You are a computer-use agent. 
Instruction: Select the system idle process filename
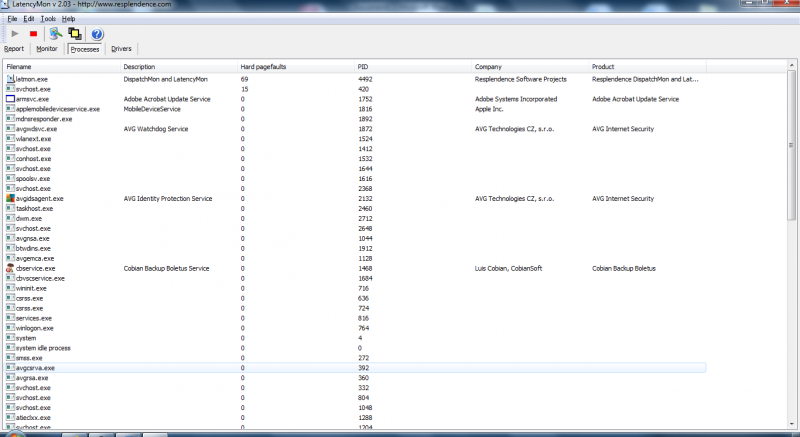(x=43, y=348)
